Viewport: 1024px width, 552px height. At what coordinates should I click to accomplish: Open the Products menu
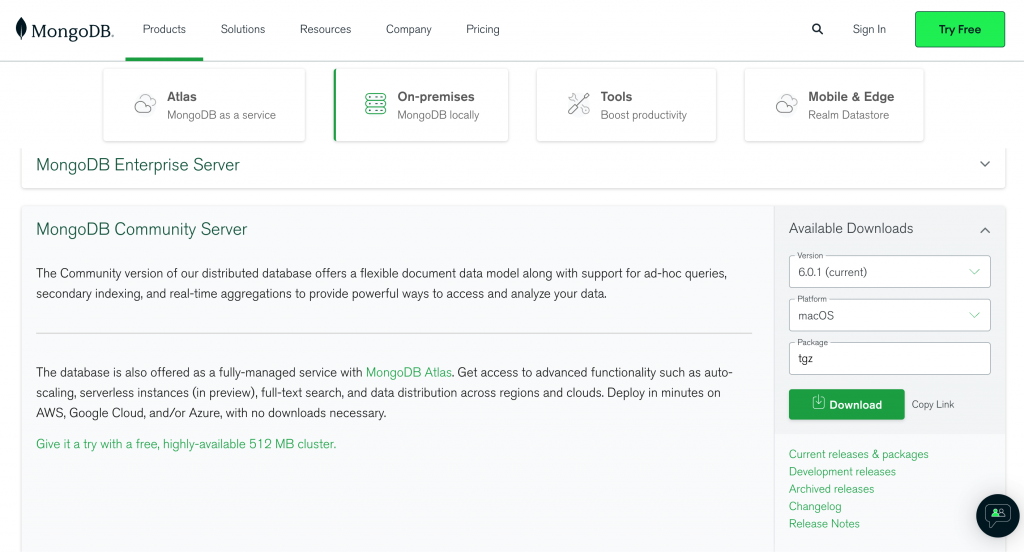(x=164, y=29)
